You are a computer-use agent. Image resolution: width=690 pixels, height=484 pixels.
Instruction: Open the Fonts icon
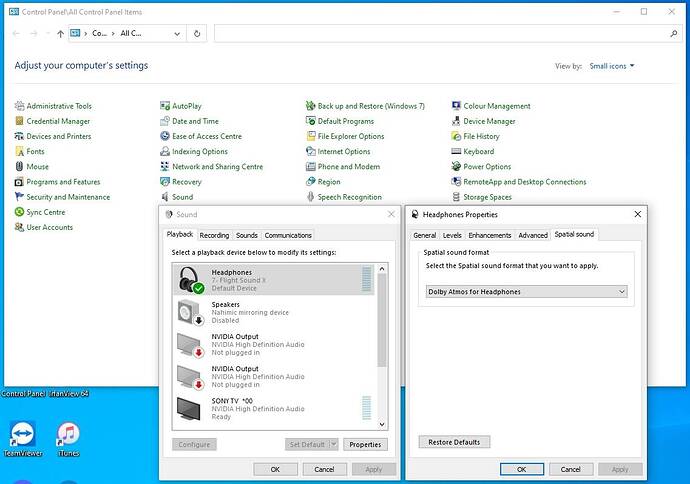(x=19, y=151)
